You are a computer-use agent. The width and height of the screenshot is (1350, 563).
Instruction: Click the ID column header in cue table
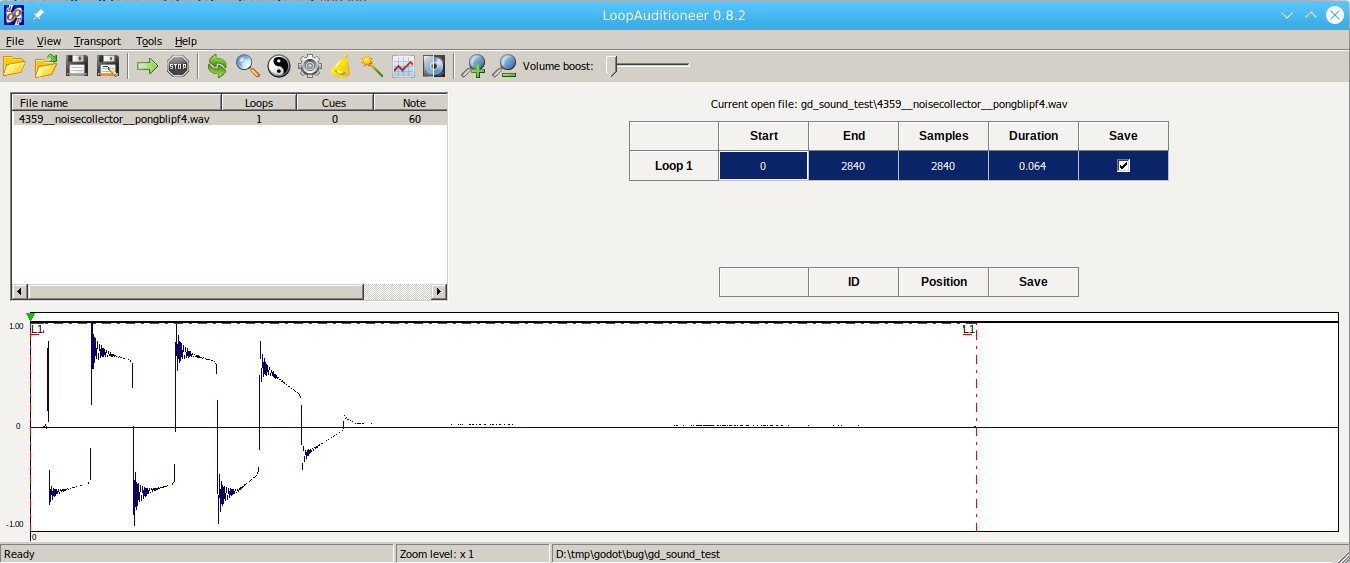853,282
